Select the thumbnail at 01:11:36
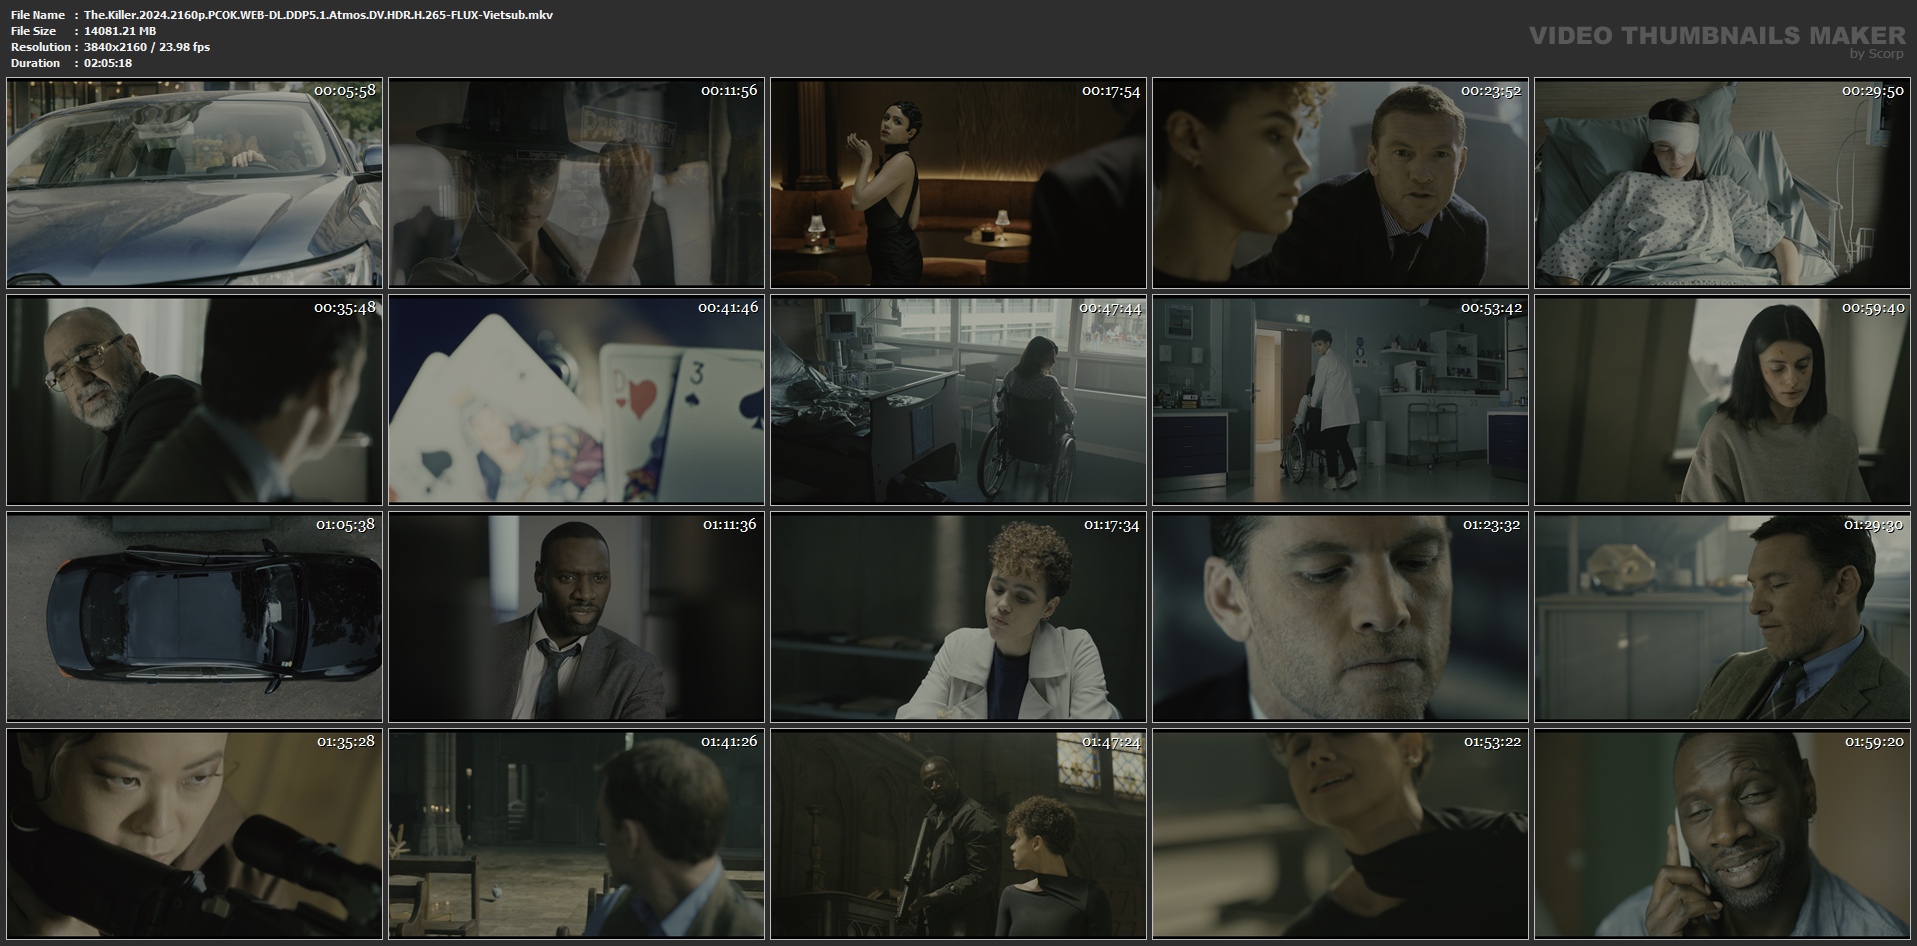This screenshot has width=1917, height=946. pos(576,617)
